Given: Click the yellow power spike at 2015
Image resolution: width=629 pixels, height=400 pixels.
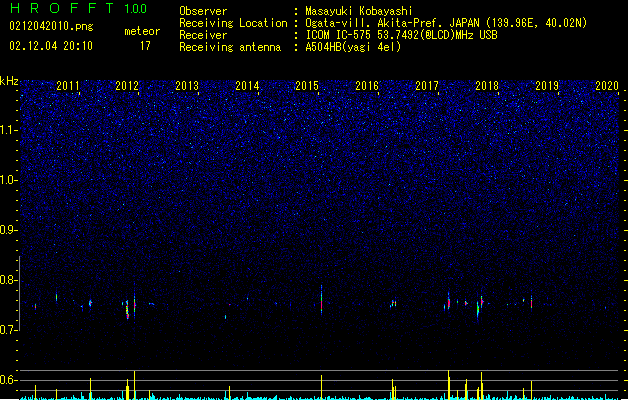Looking at the screenshot, I should point(321,387).
